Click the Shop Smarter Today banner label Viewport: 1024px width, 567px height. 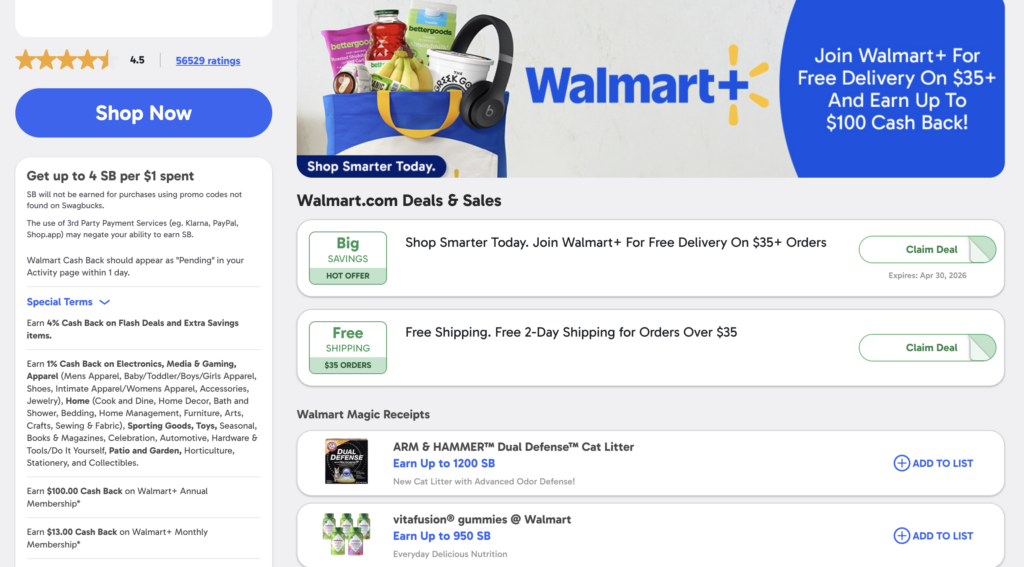point(371,167)
